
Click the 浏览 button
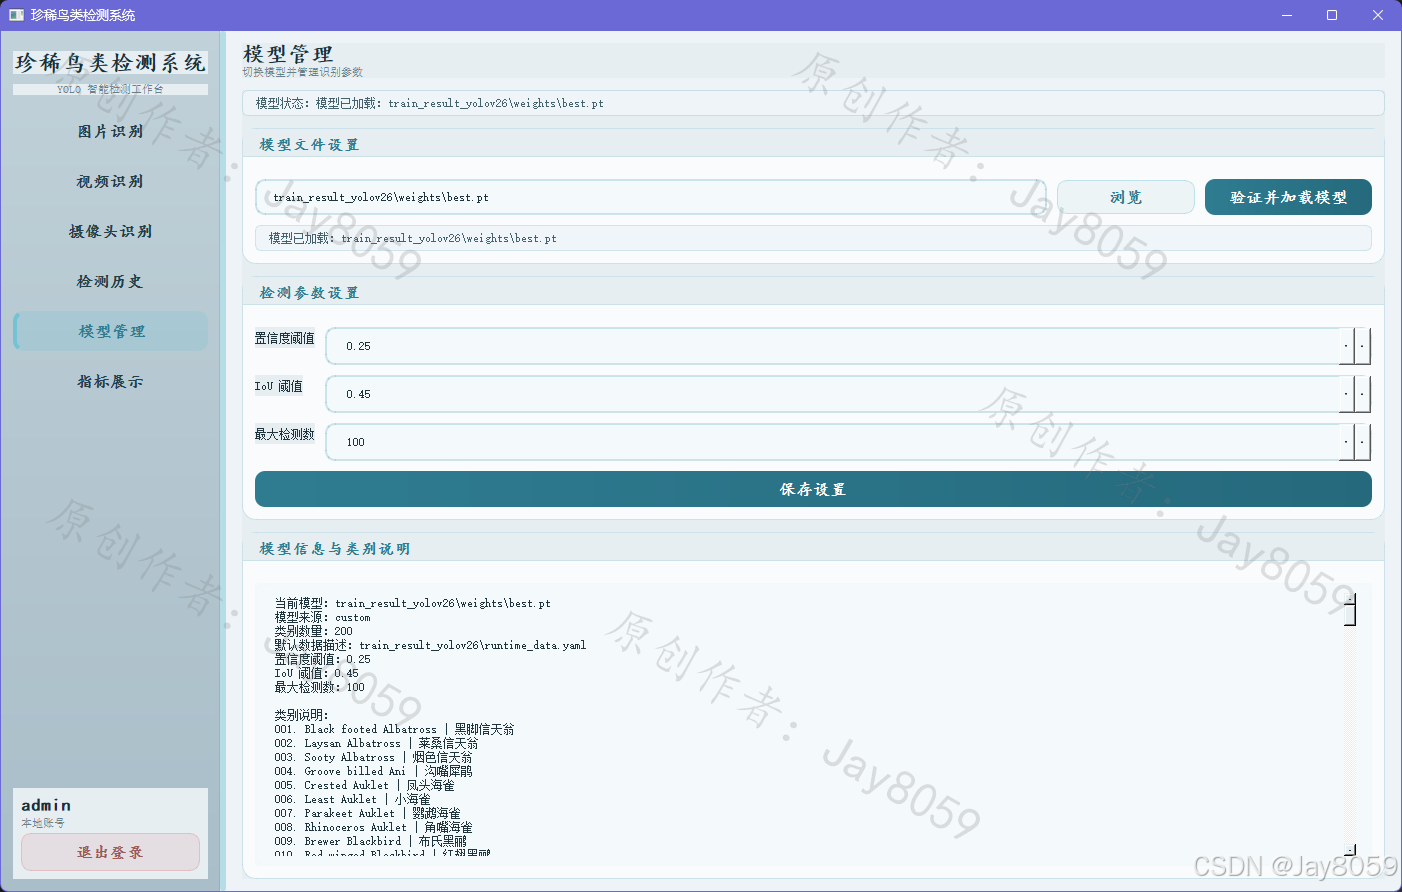tap(1125, 197)
